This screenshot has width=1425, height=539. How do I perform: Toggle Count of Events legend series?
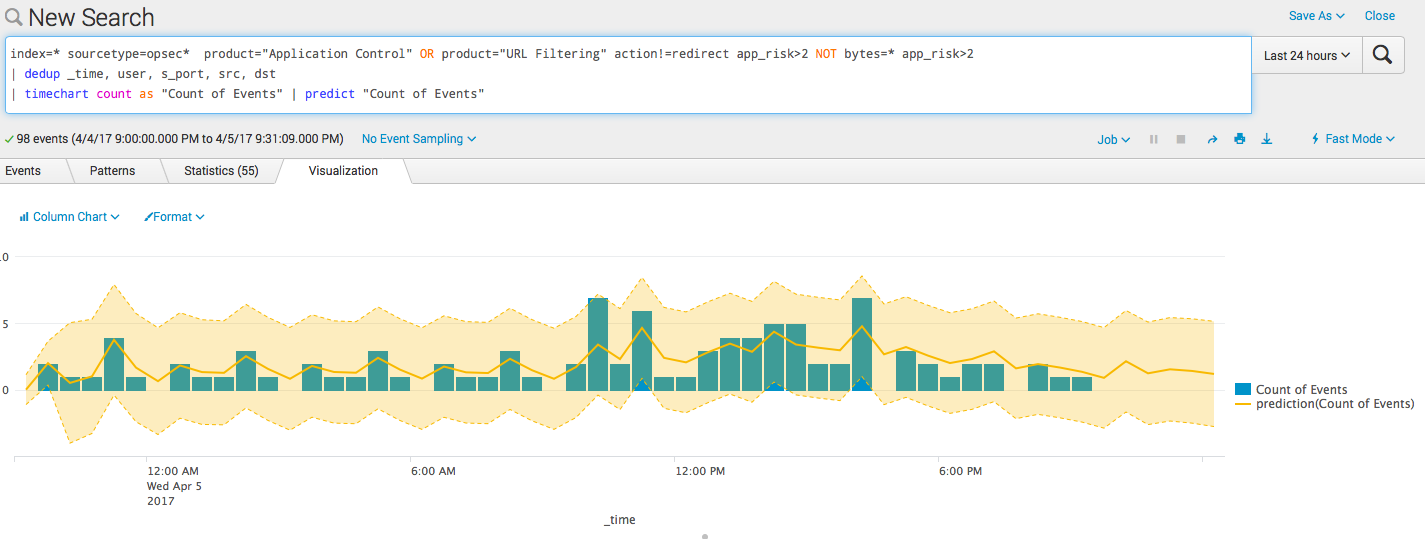pos(1243,390)
